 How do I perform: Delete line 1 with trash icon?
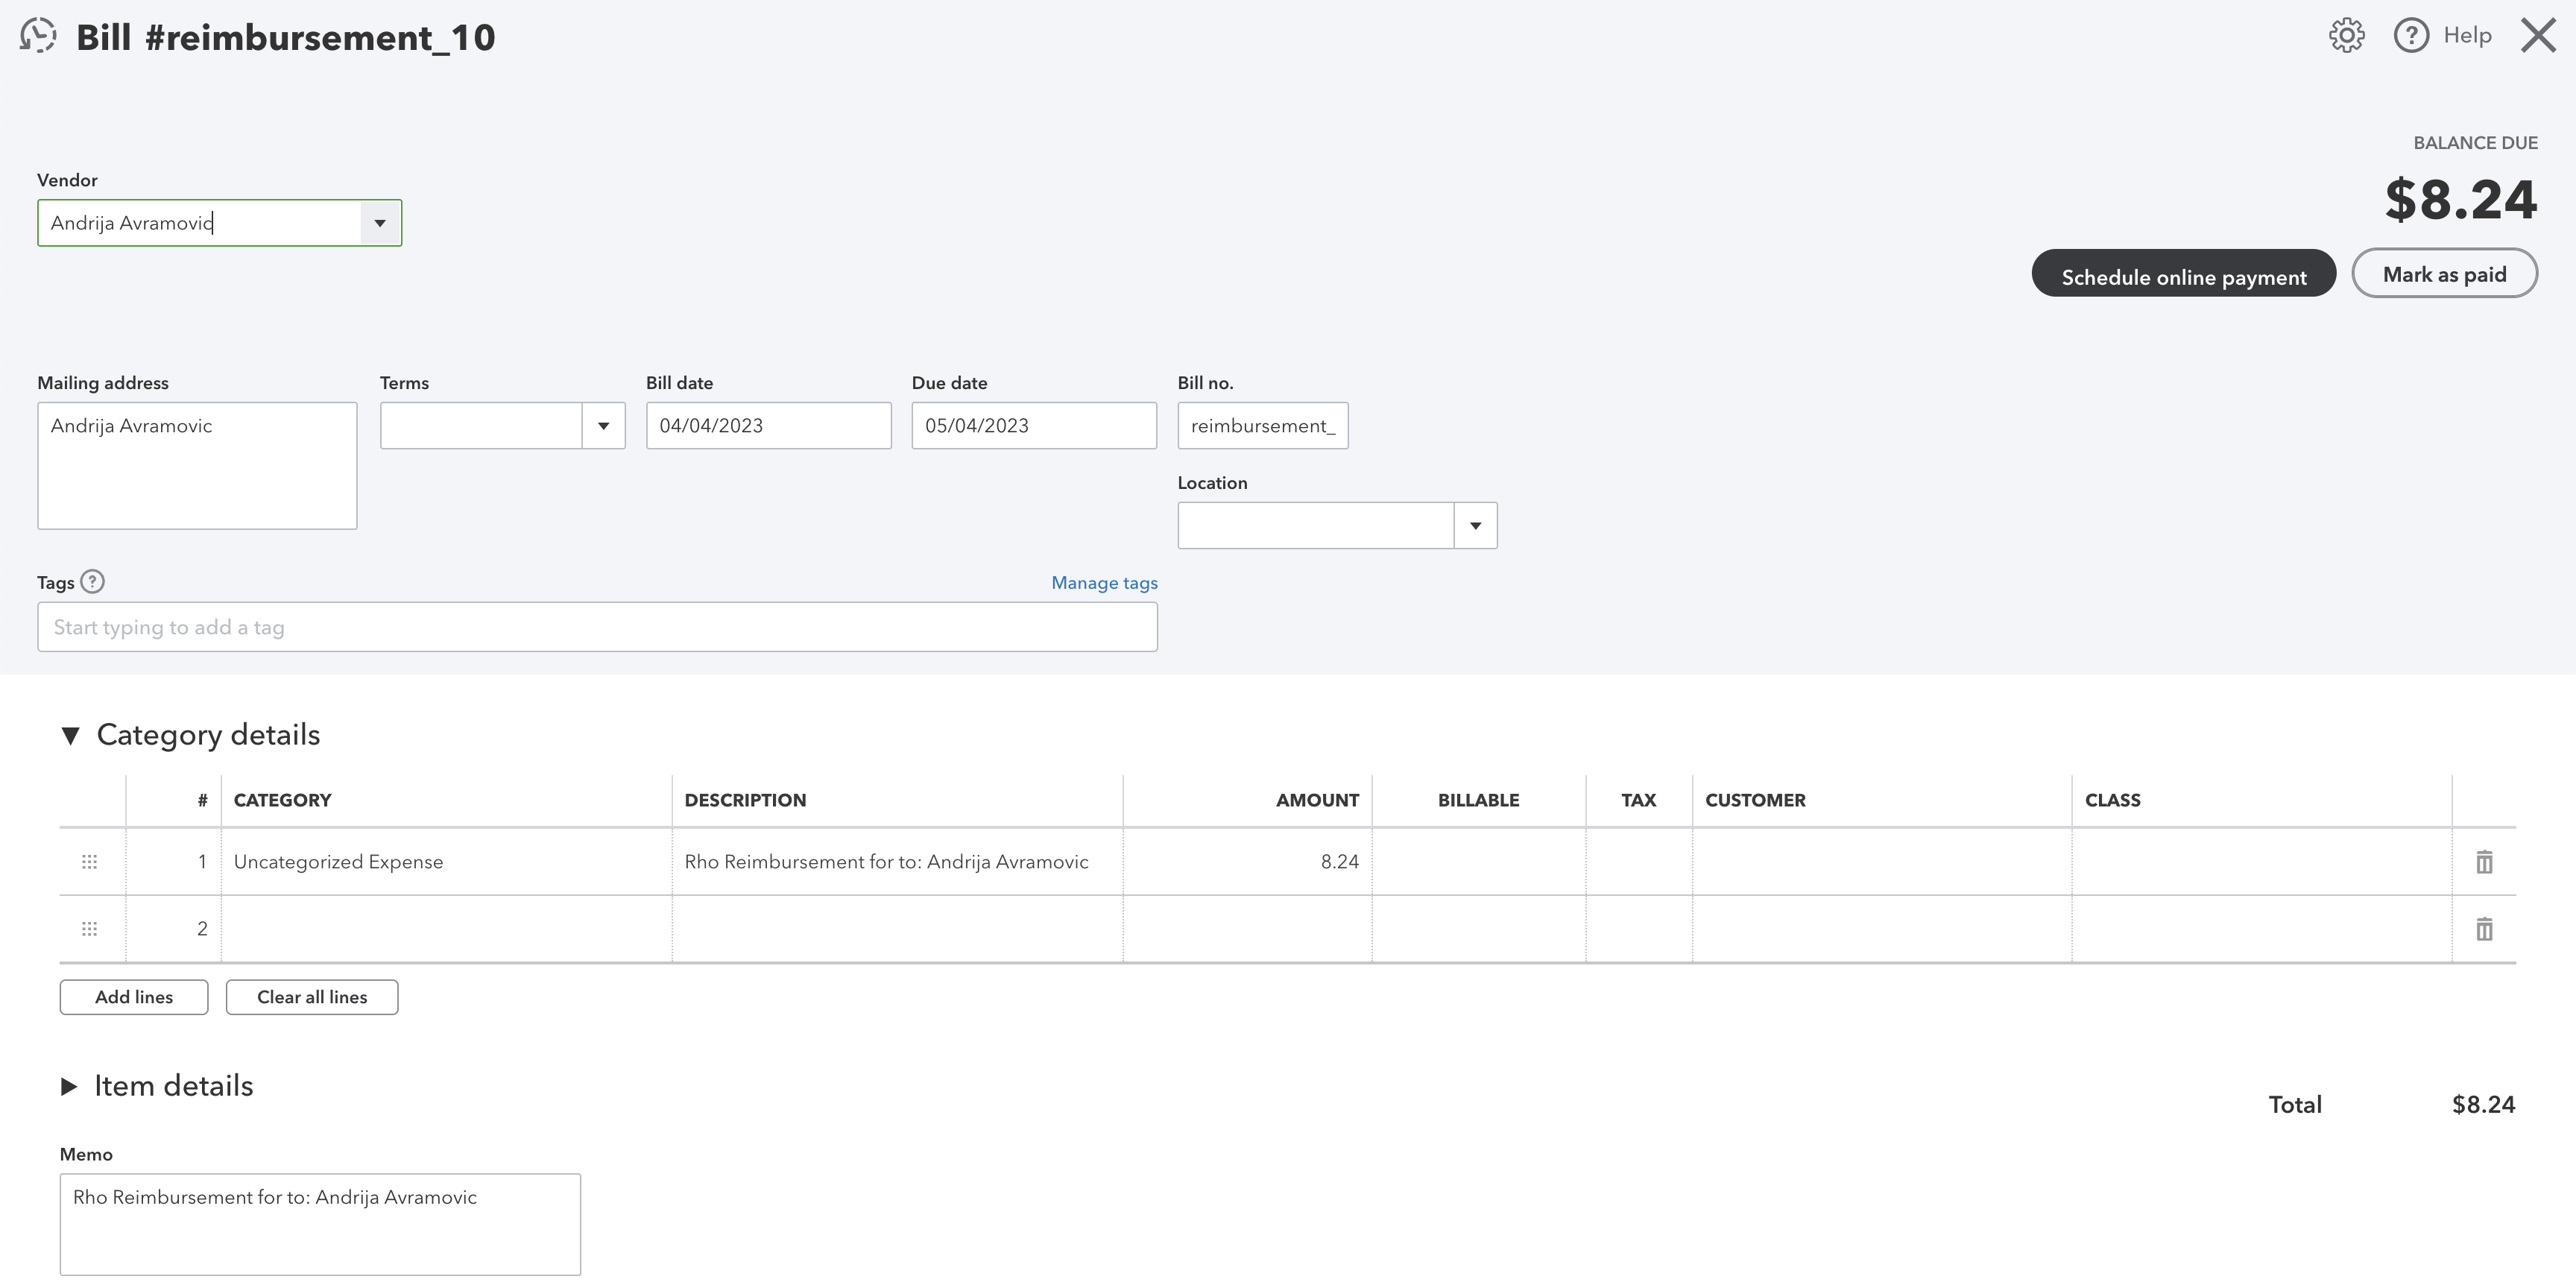2484,861
